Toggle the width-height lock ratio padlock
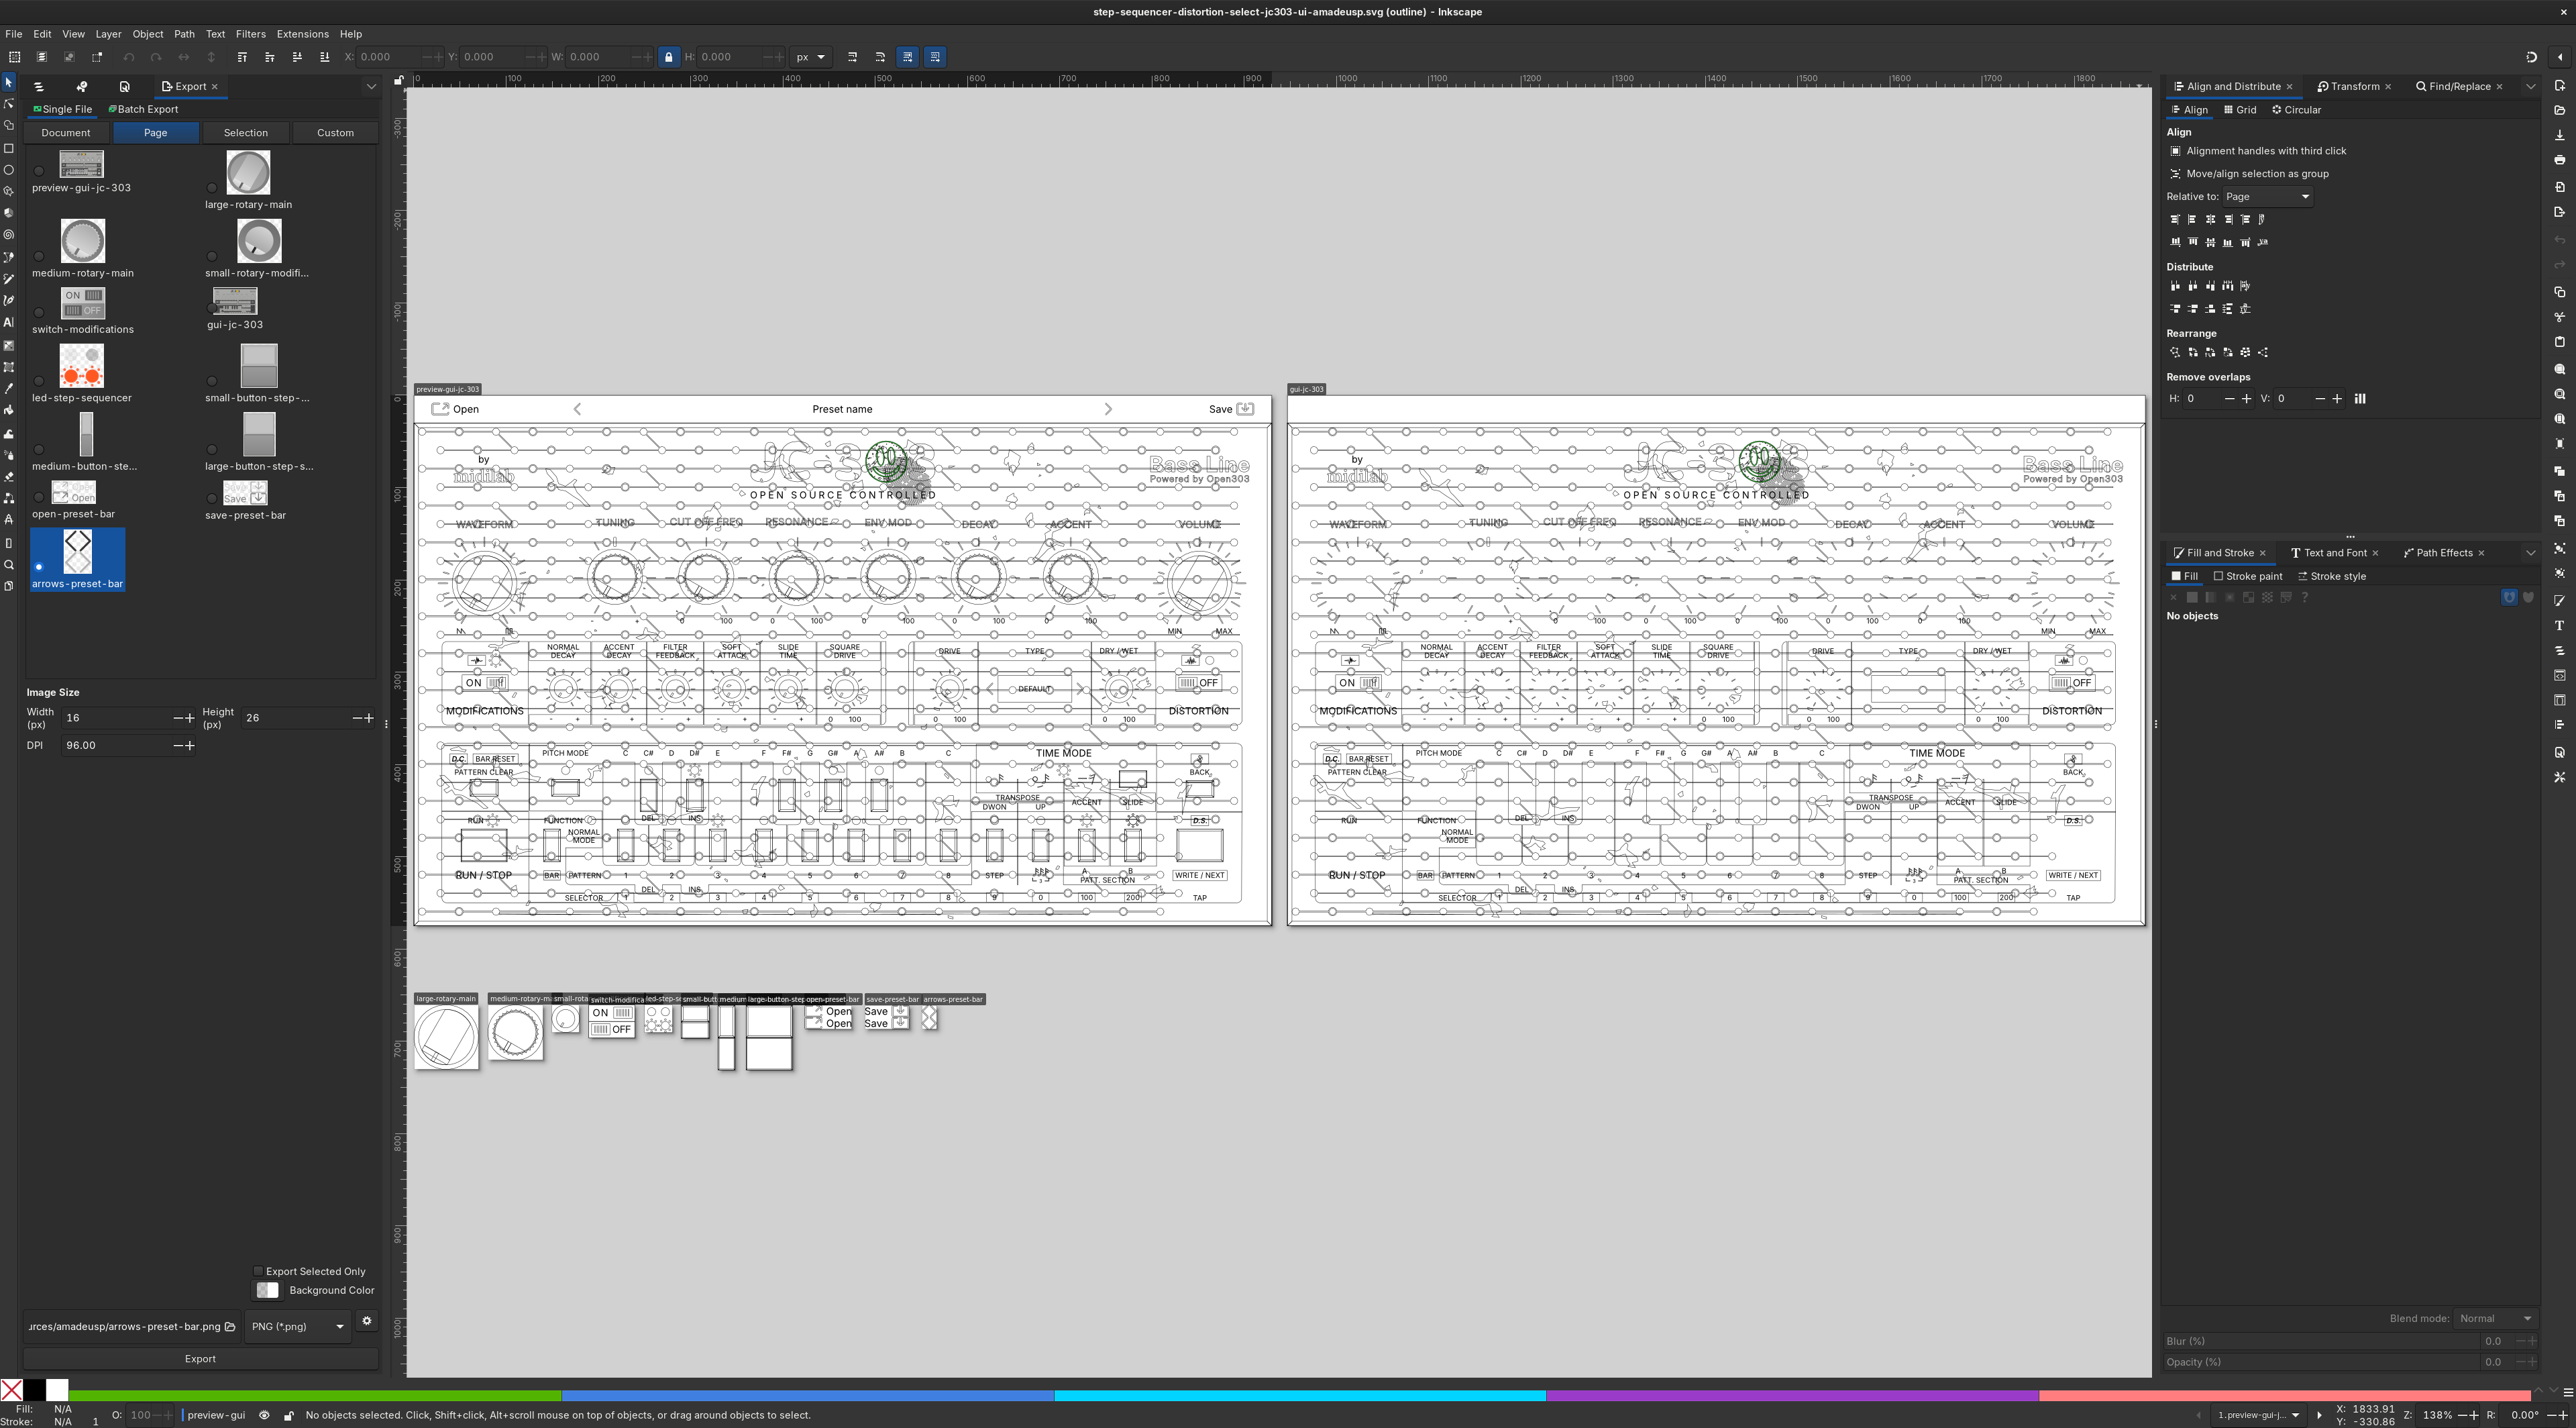 [x=668, y=57]
